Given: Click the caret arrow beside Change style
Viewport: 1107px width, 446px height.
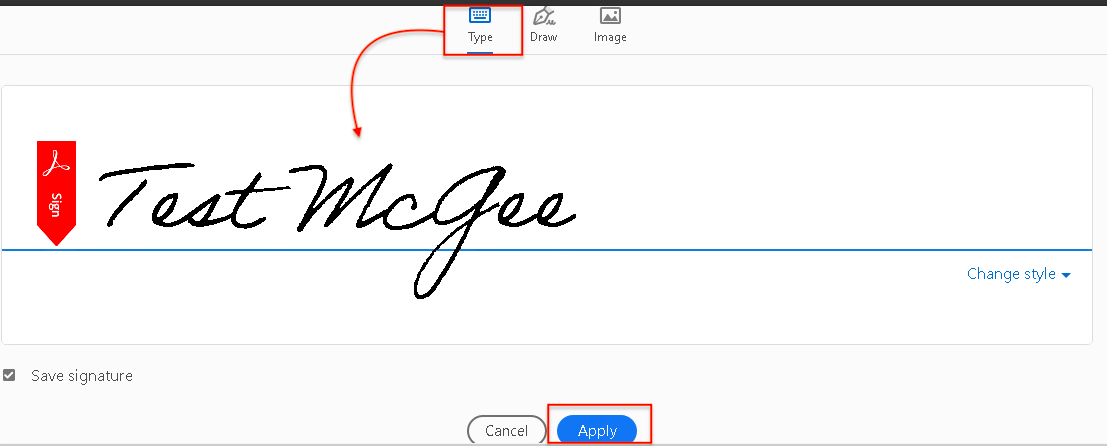Looking at the screenshot, I should coord(1066,275).
